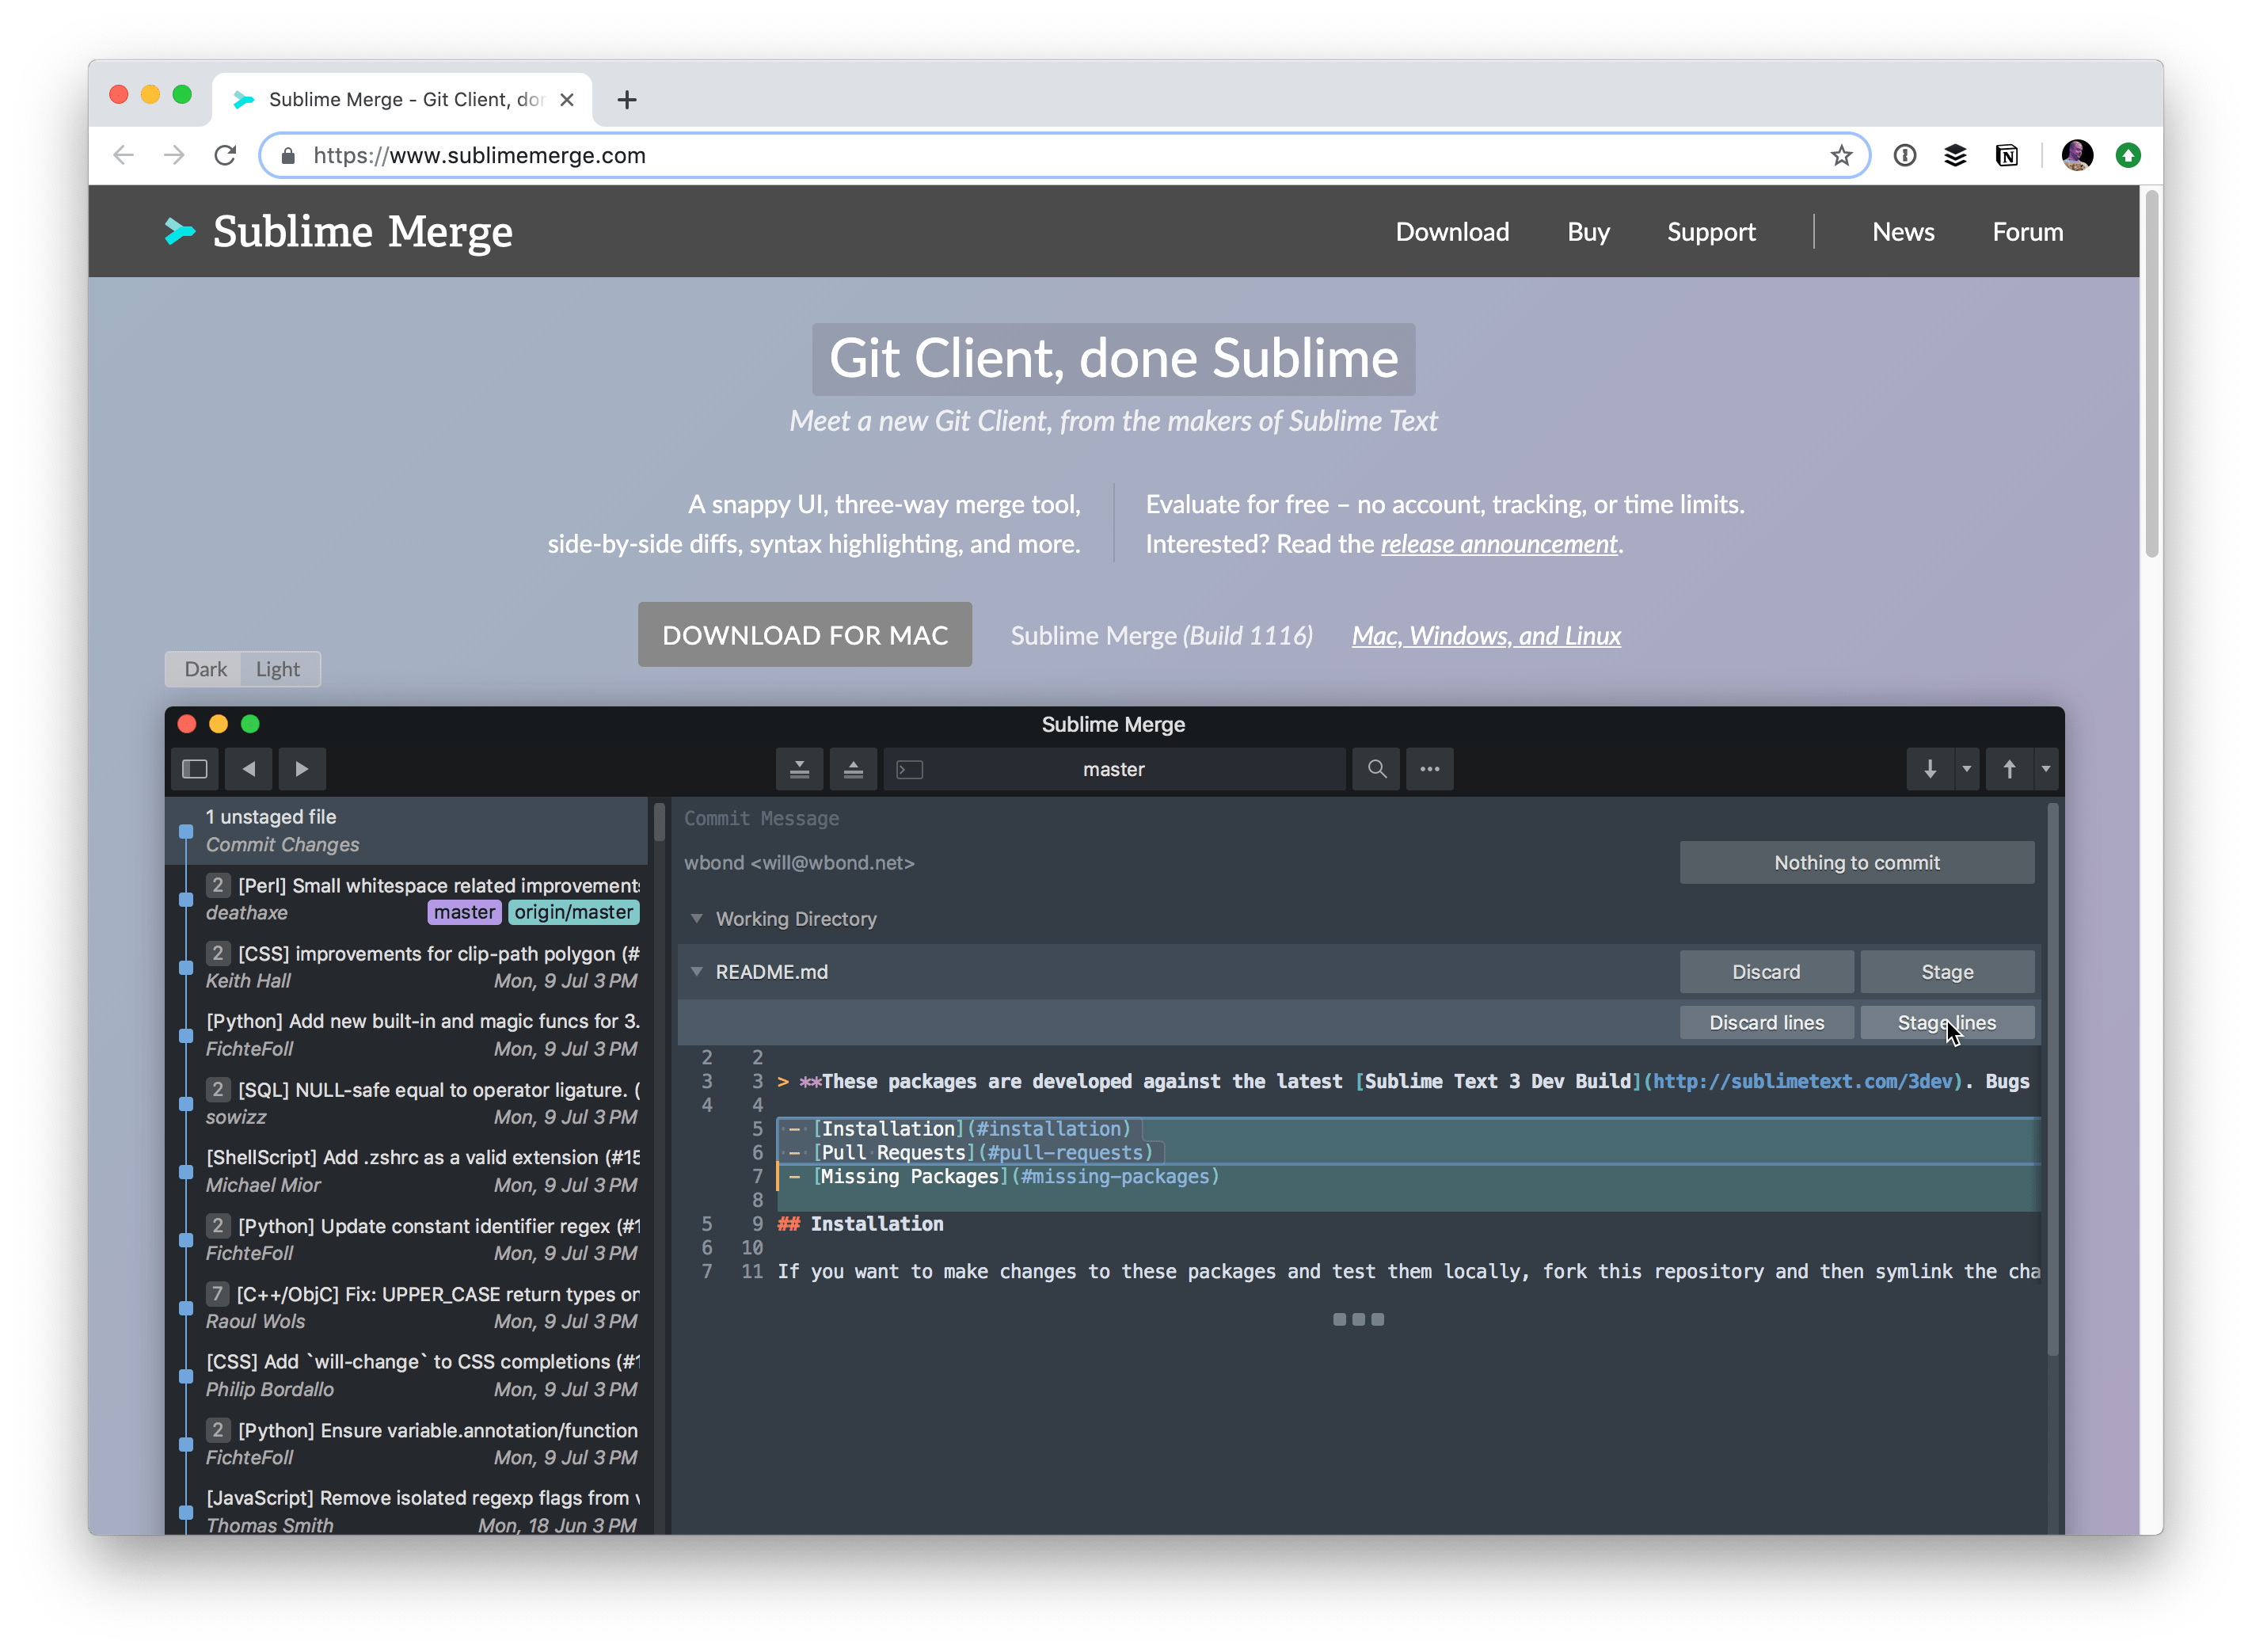Click the pop stash icon
This screenshot has width=2252, height=1652.
pos(853,769)
